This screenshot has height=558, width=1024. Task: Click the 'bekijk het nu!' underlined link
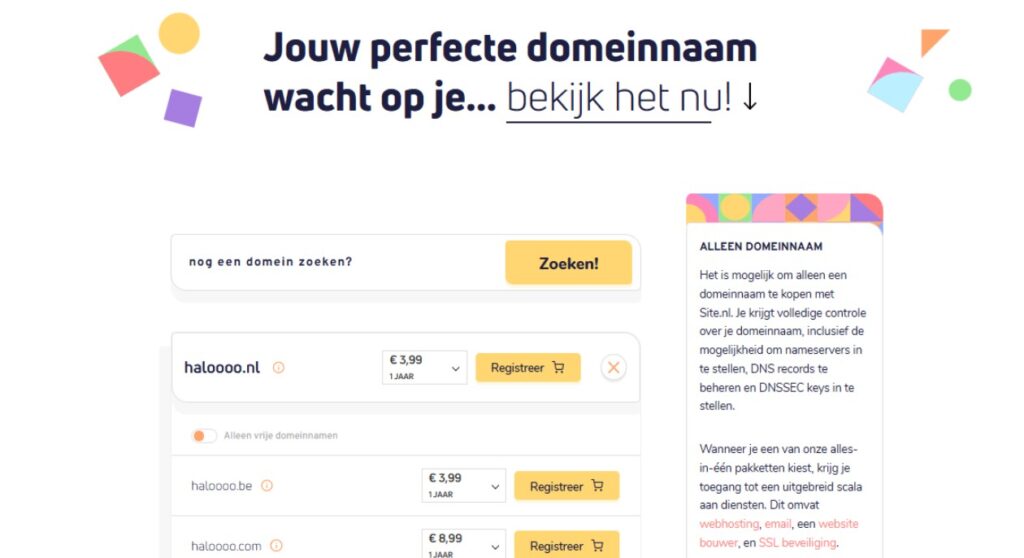(x=619, y=98)
